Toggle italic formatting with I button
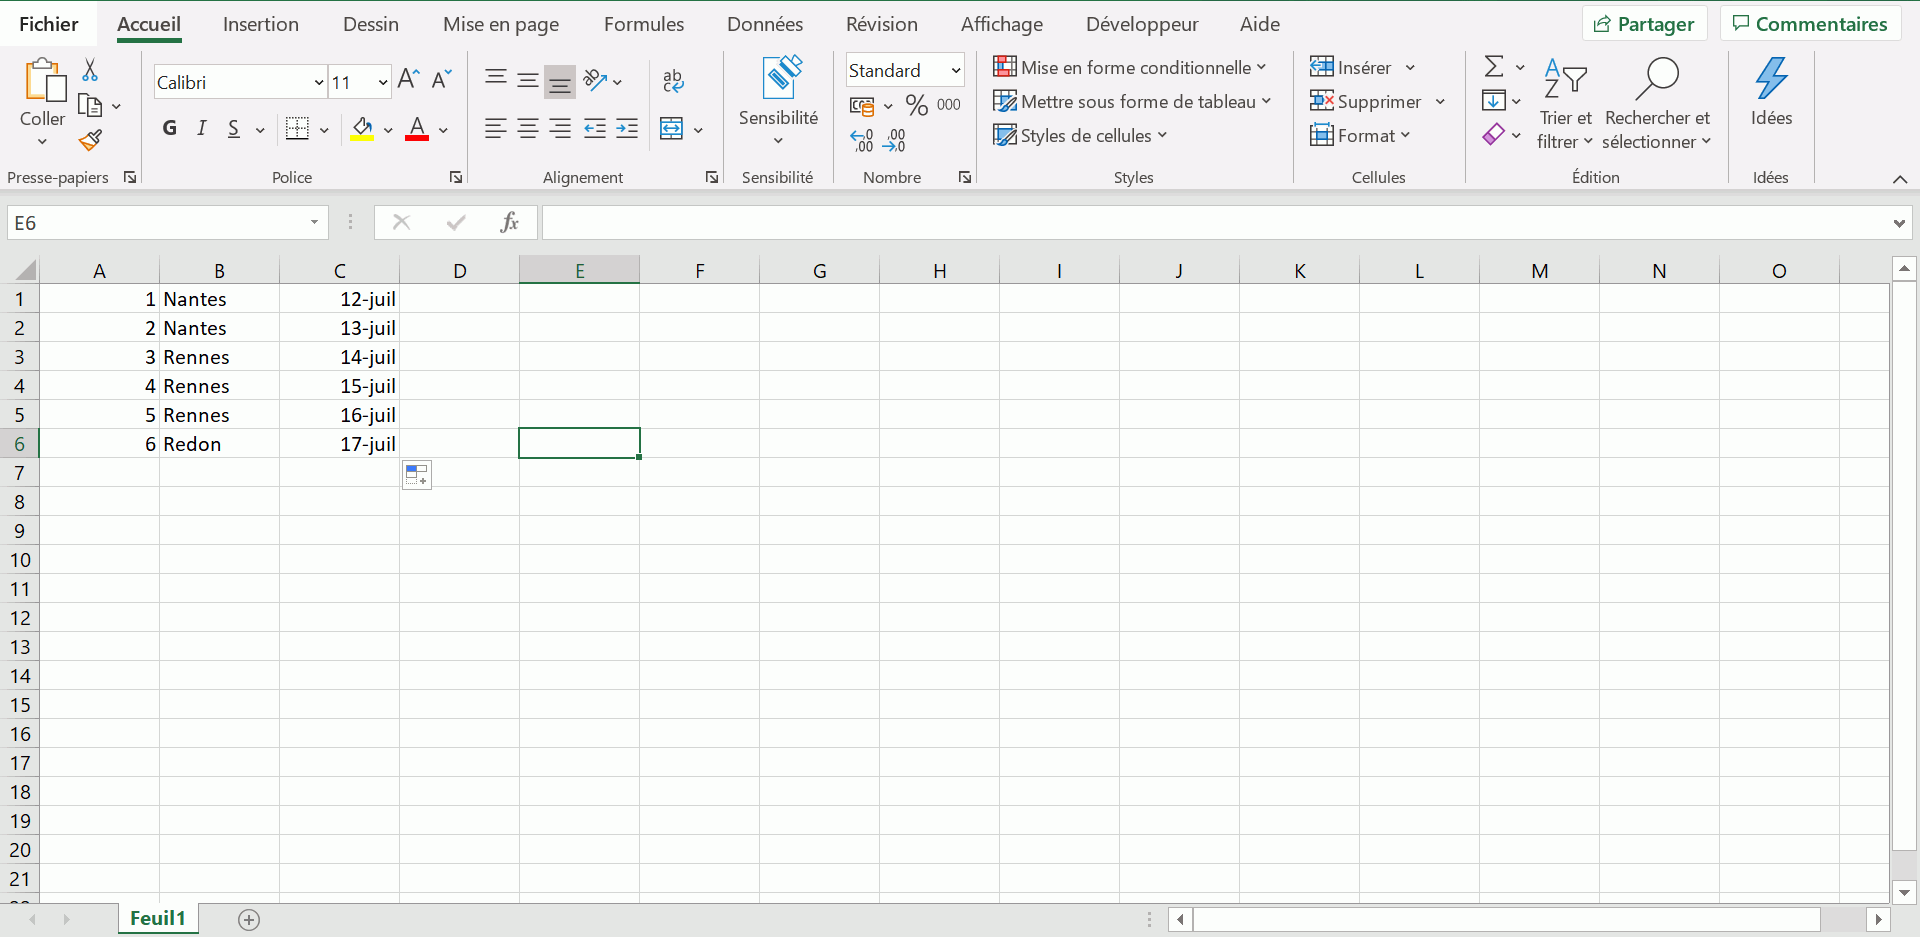Screen dimensions: 1920x937 [202, 128]
